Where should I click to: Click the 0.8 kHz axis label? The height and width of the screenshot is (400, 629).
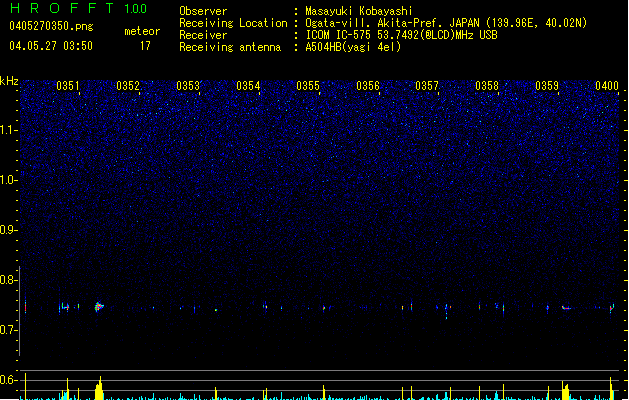pos(8,280)
